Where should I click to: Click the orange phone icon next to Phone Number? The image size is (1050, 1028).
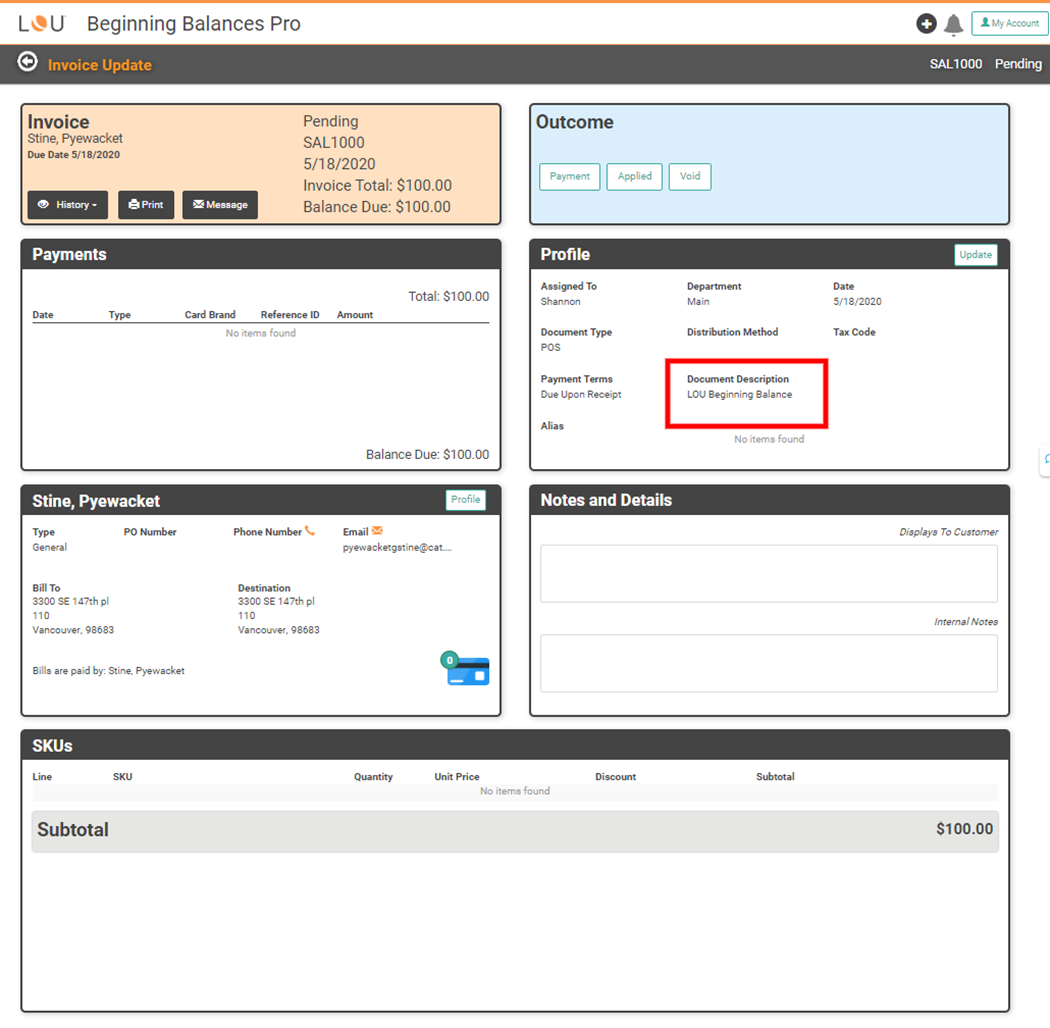[x=310, y=531]
